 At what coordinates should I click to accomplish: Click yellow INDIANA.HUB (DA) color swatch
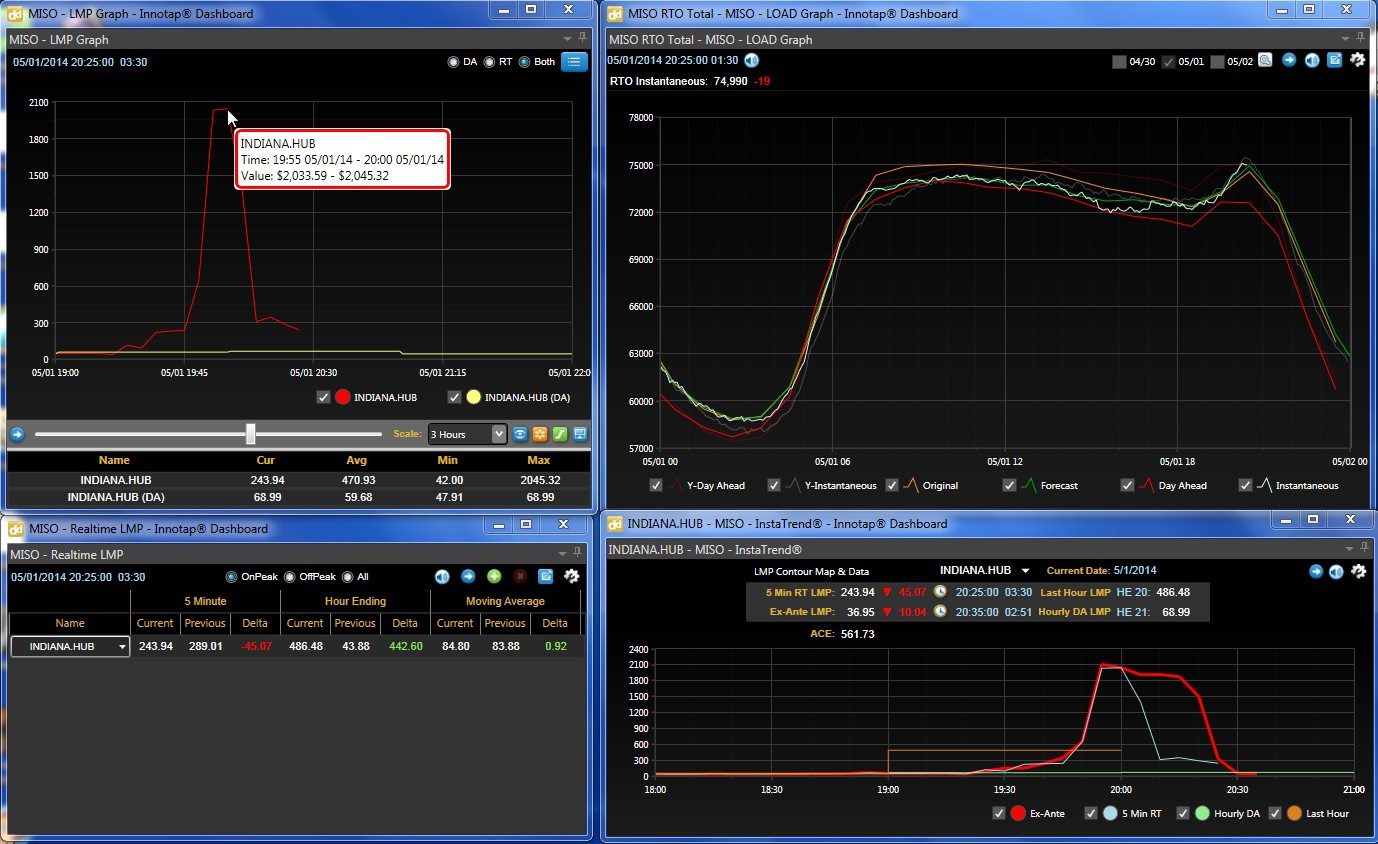[474, 397]
